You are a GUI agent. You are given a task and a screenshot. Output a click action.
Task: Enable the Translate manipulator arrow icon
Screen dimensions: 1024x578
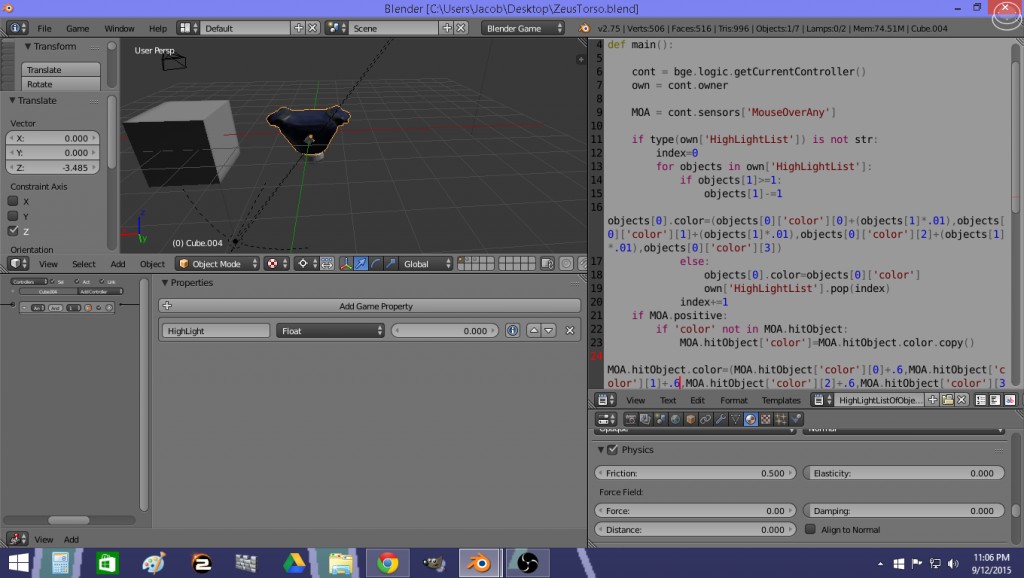click(x=361, y=264)
